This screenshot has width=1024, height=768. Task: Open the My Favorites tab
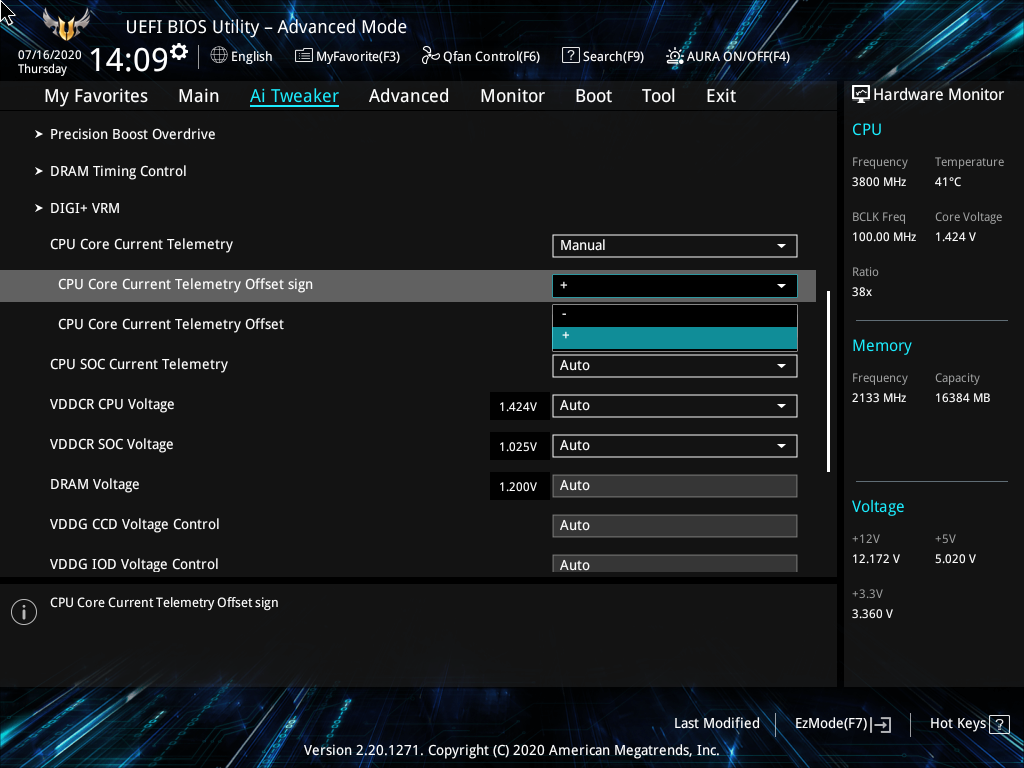point(96,96)
